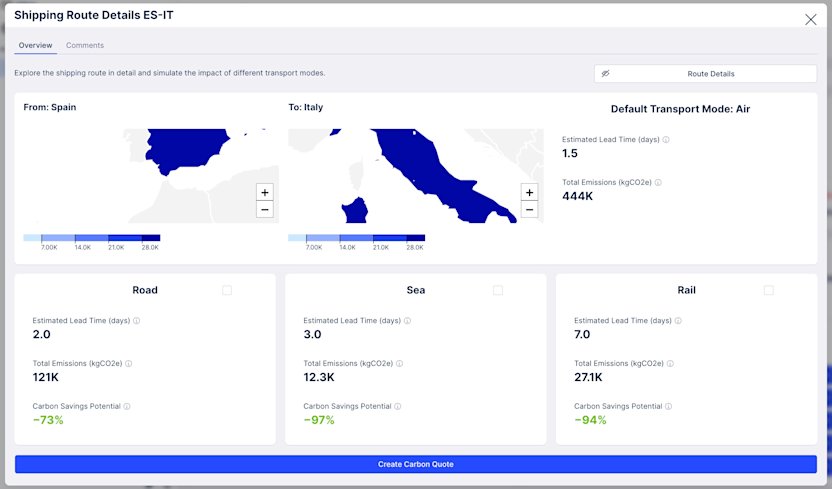The image size is (832, 489).
Task: Click the 7.0 days Rail lead time value
Action: click(582, 334)
